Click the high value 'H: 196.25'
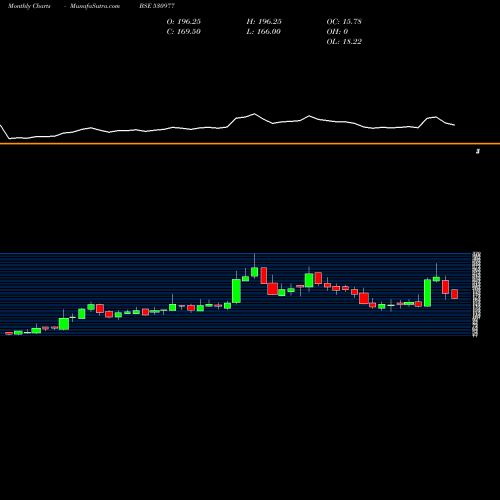500x500 pixels. [x=264, y=22]
